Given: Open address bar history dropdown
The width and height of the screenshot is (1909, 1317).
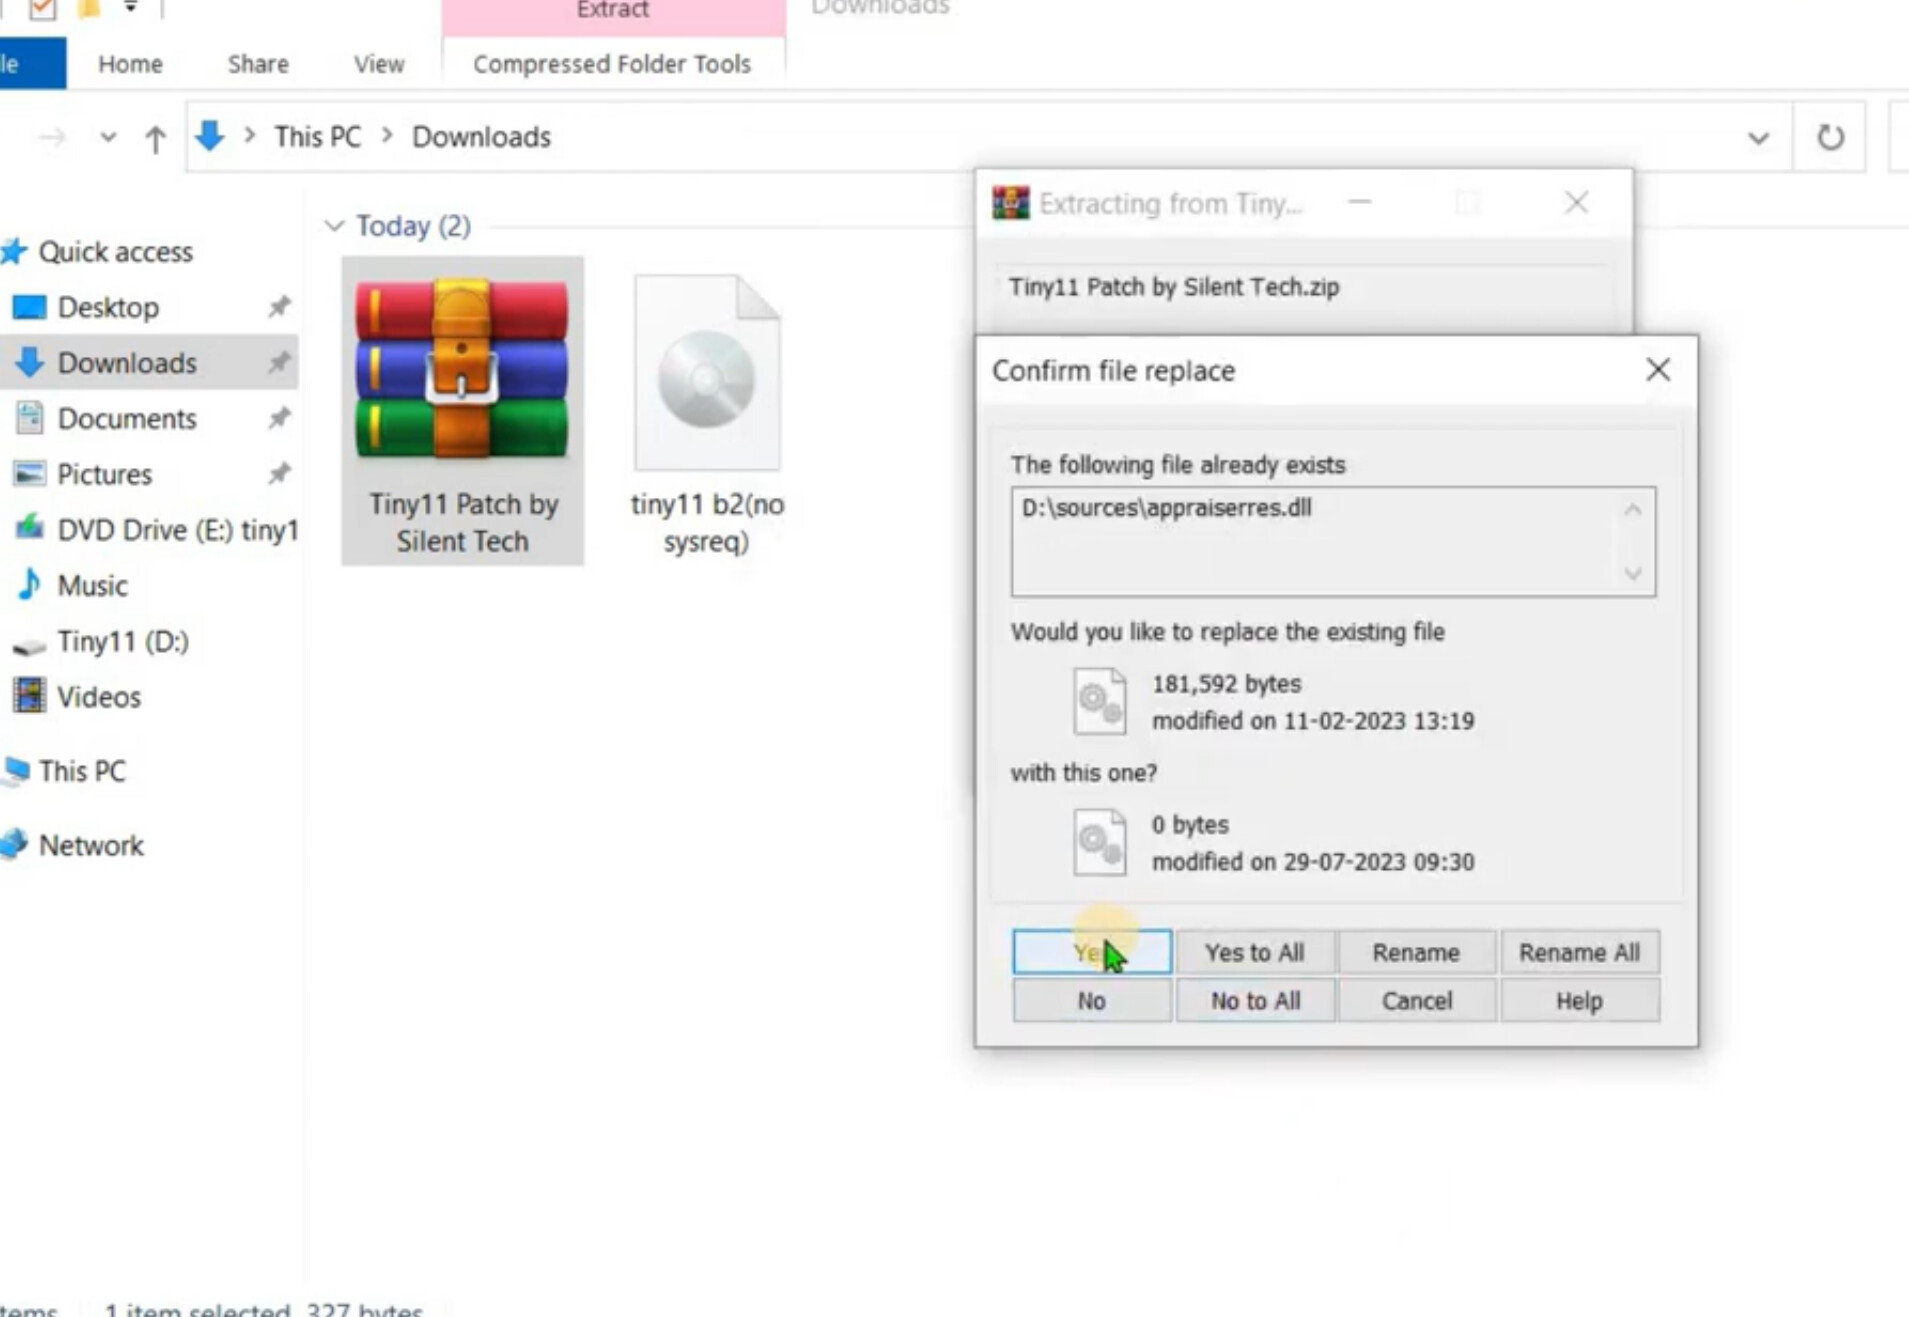Looking at the screenshot, I should coord(1758,138).
